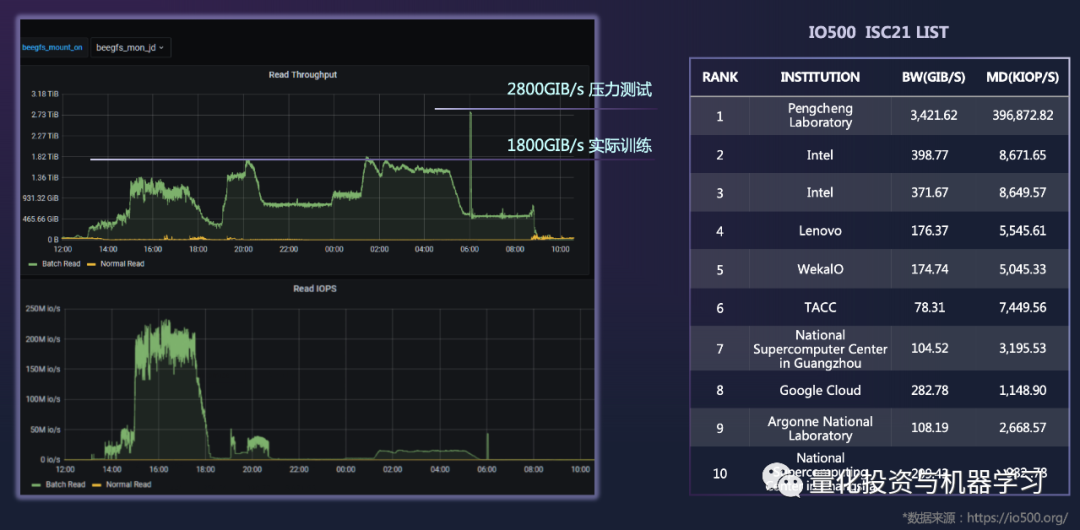Click the 1800GIB/s actual training annotation

tap(579, 146)
